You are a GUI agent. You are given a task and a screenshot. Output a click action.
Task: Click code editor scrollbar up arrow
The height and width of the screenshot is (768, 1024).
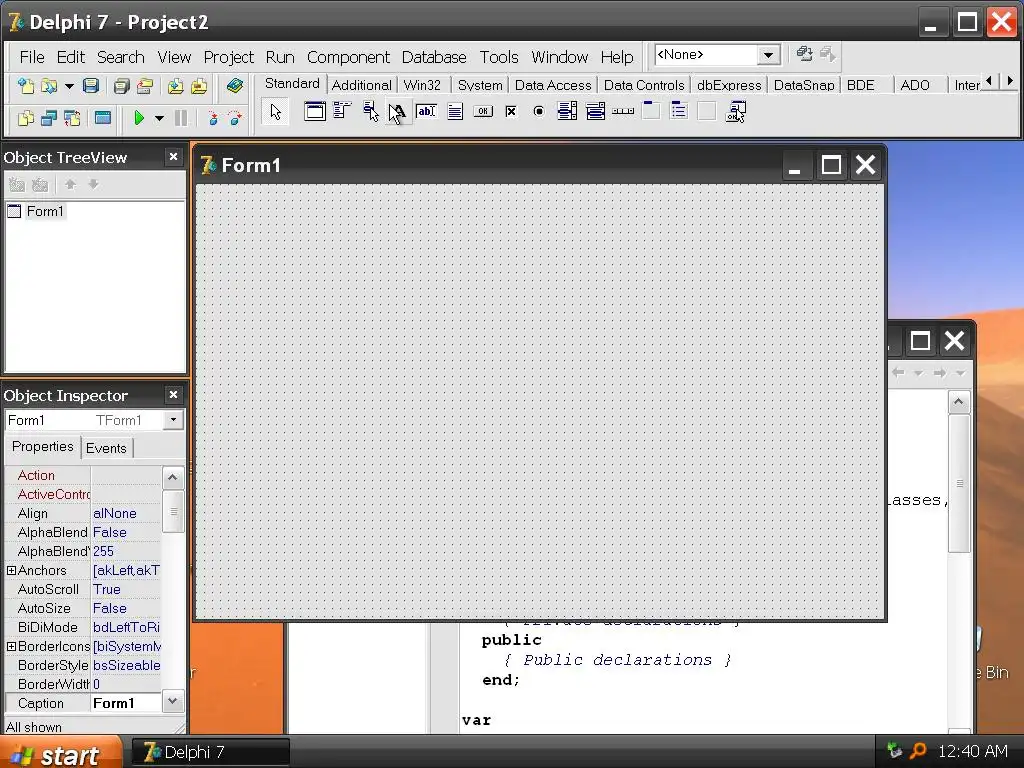[x=958, y=402]
